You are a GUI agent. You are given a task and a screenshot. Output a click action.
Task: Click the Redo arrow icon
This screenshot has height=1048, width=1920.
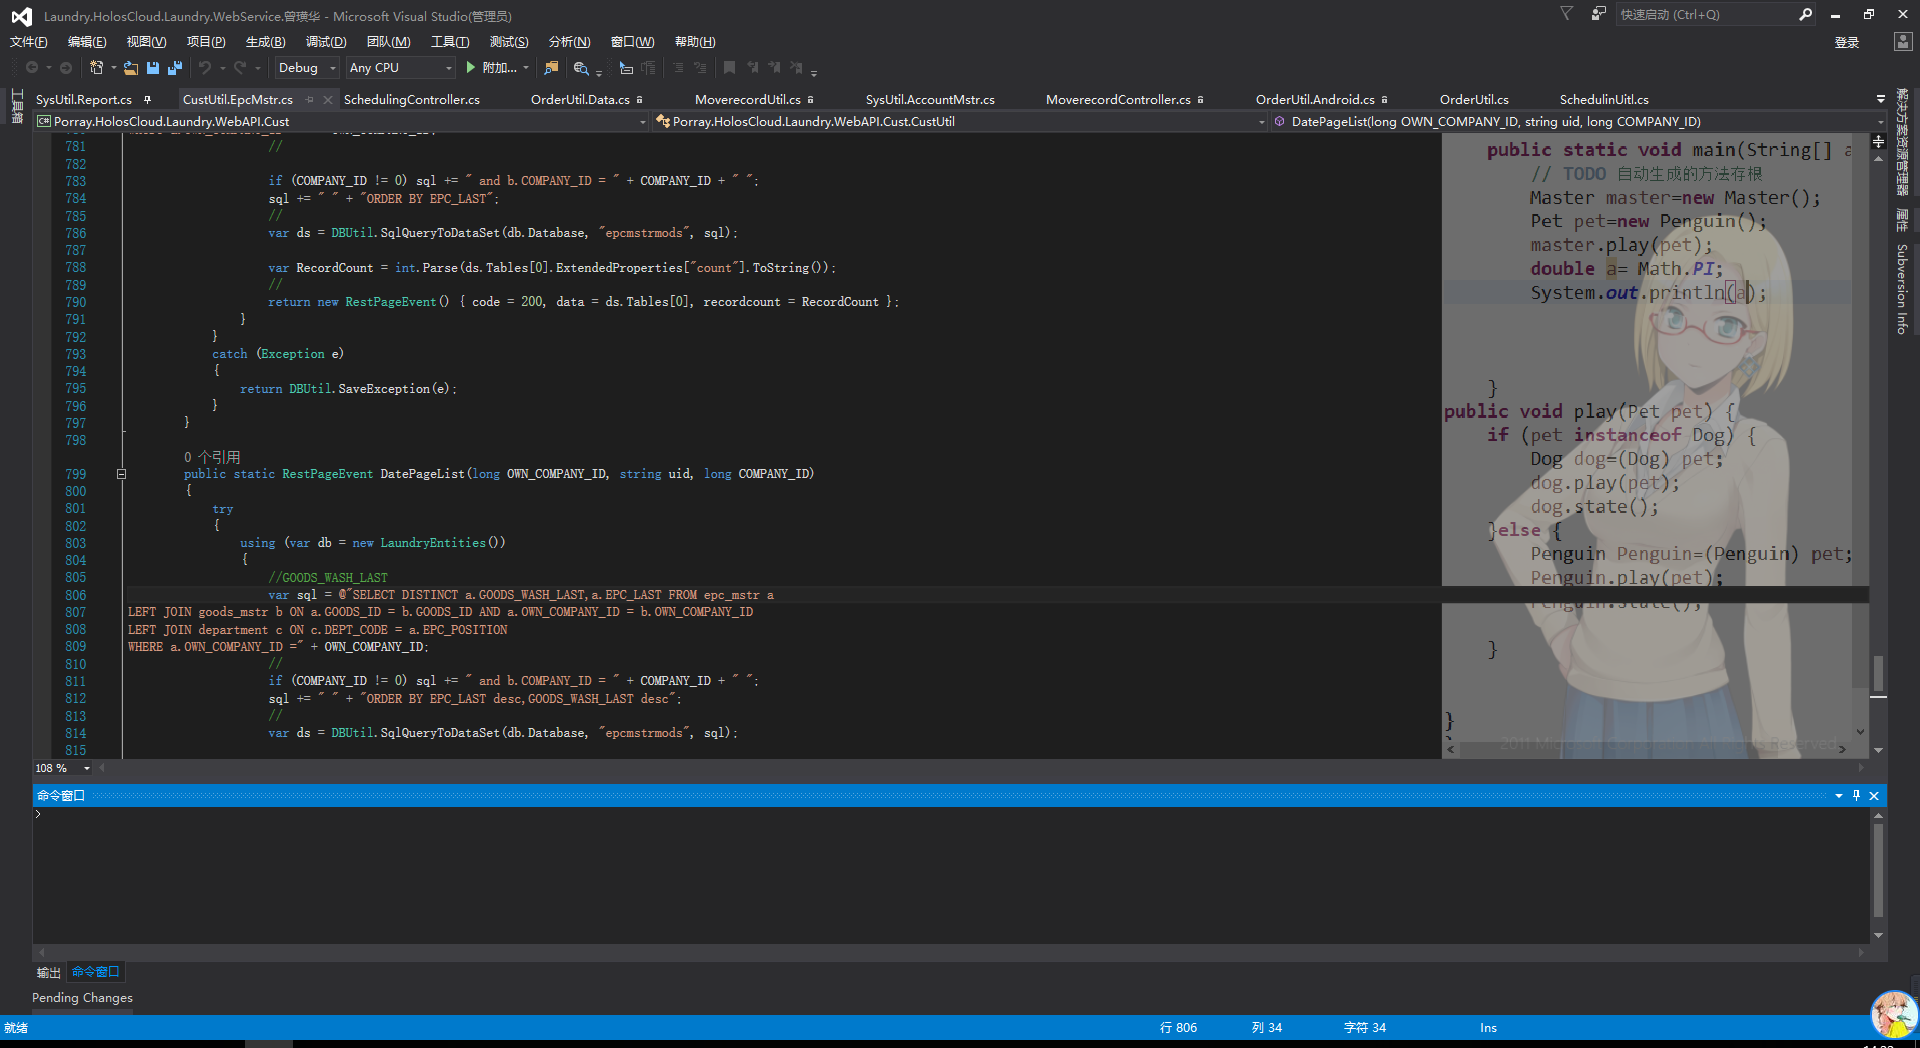pyautogui.click(x=240, y=68)
